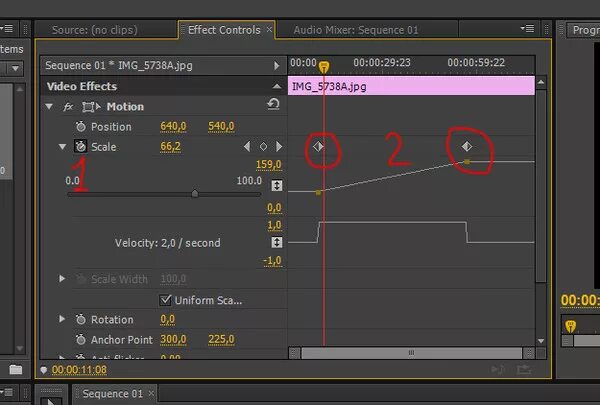The width and height of the screenshot is (600, 405).
Task: Select the Motion transform icon
Action: point(91,107)
